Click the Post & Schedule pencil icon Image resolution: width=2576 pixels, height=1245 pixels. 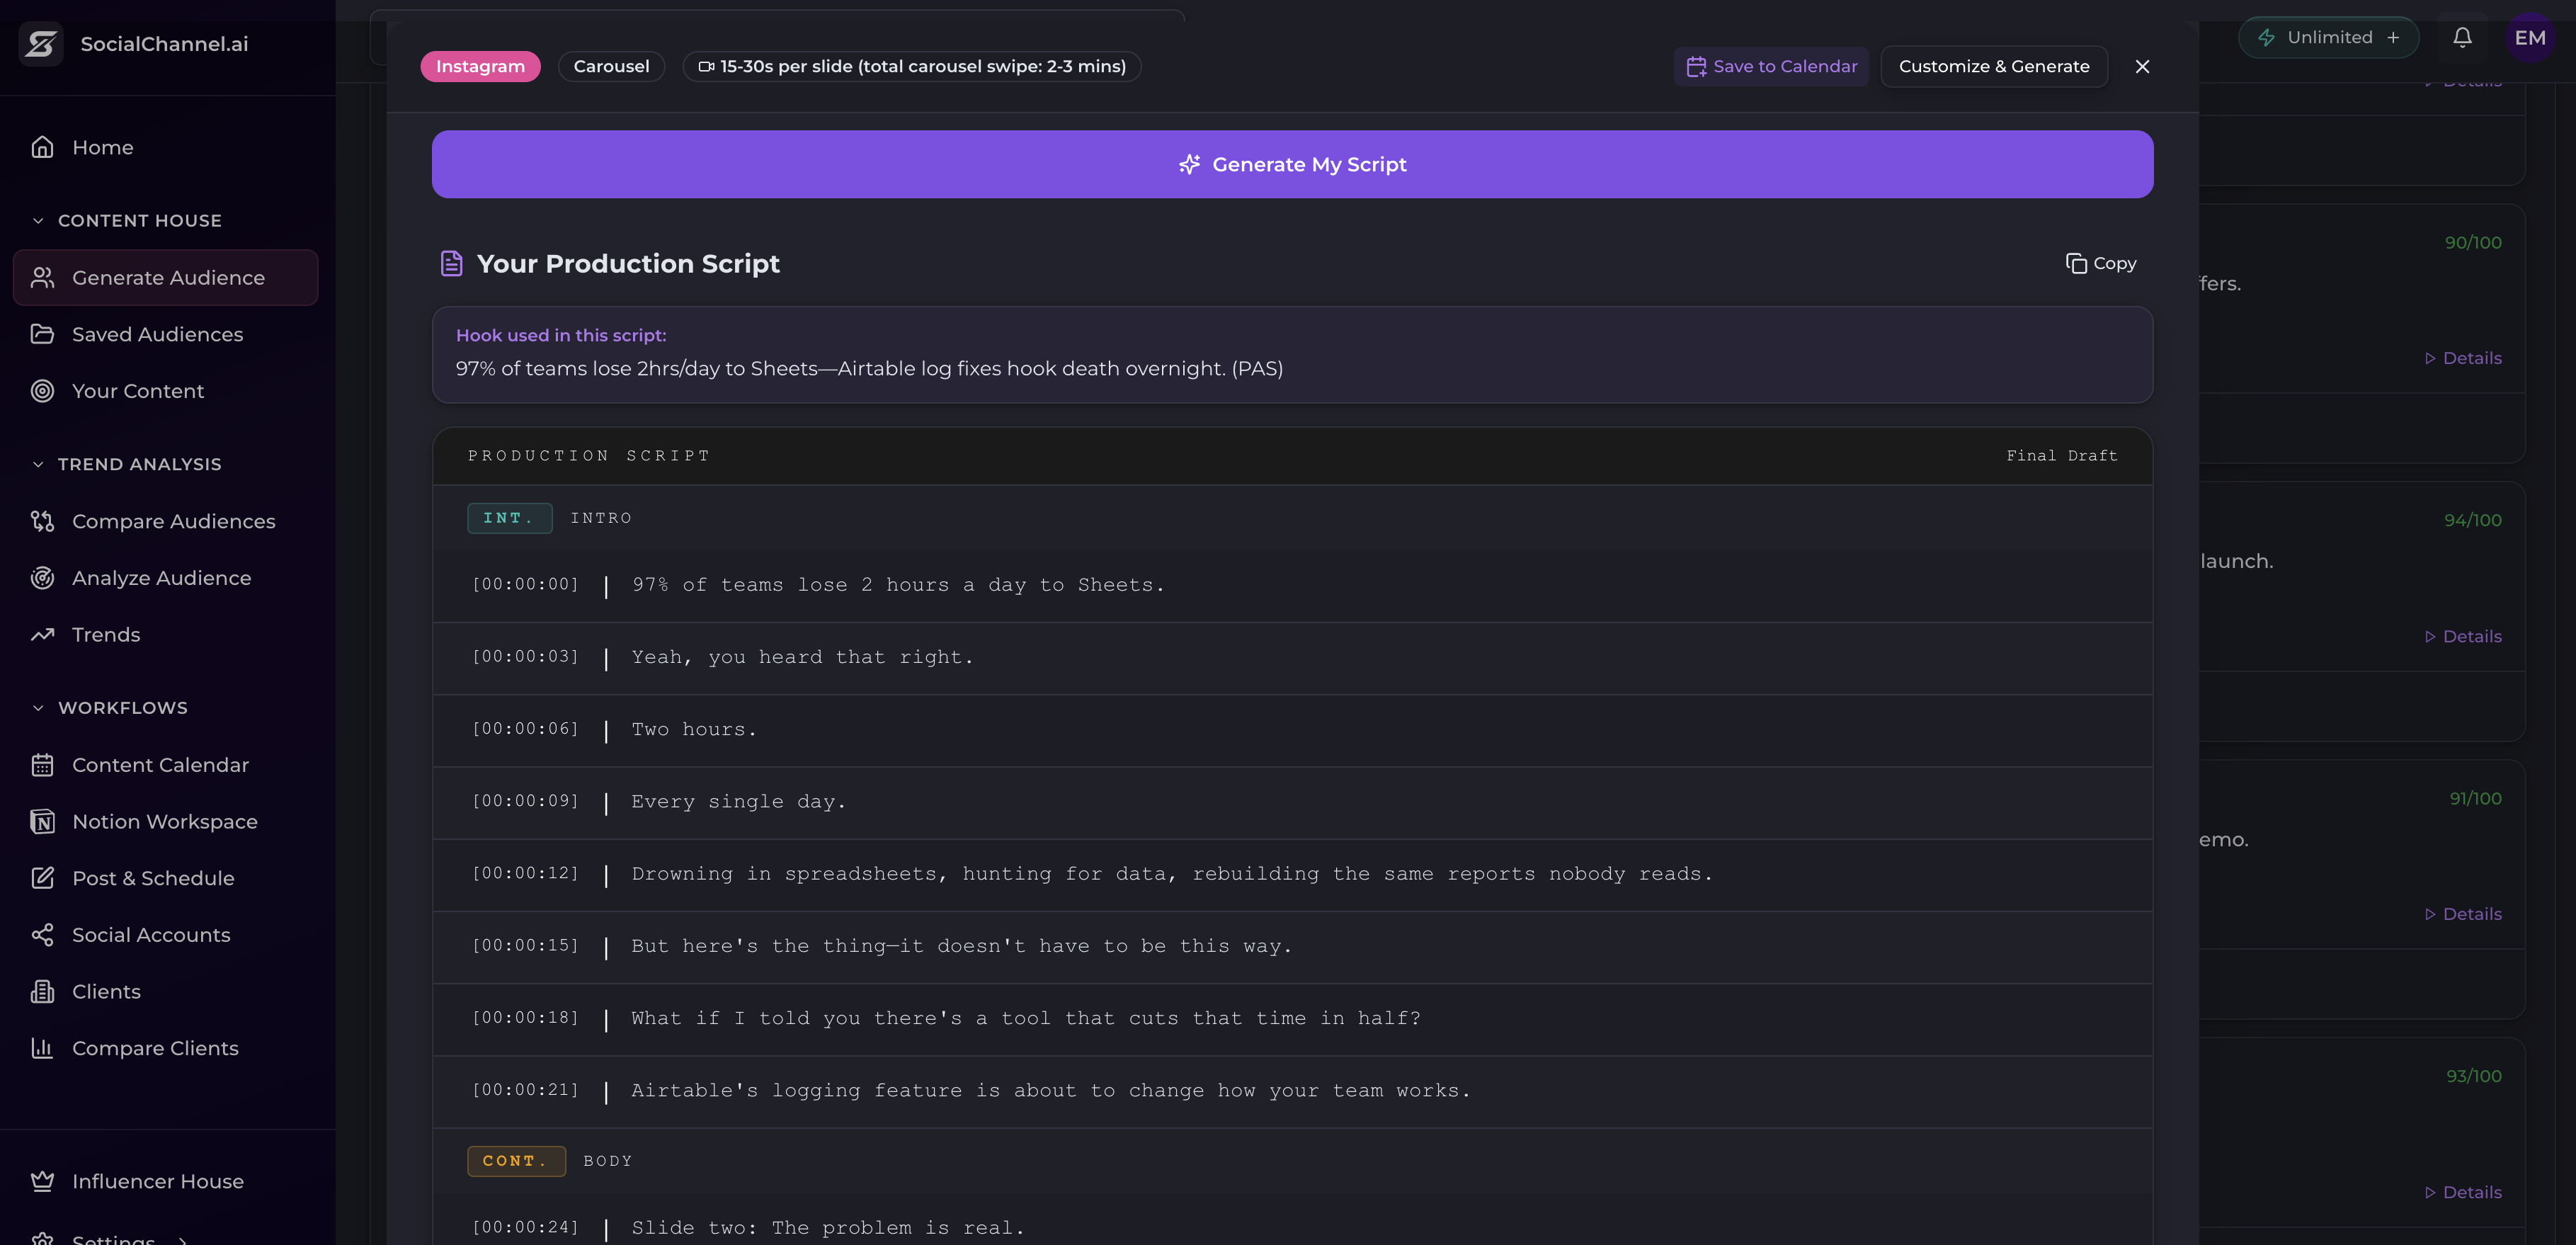click(42, 878)
